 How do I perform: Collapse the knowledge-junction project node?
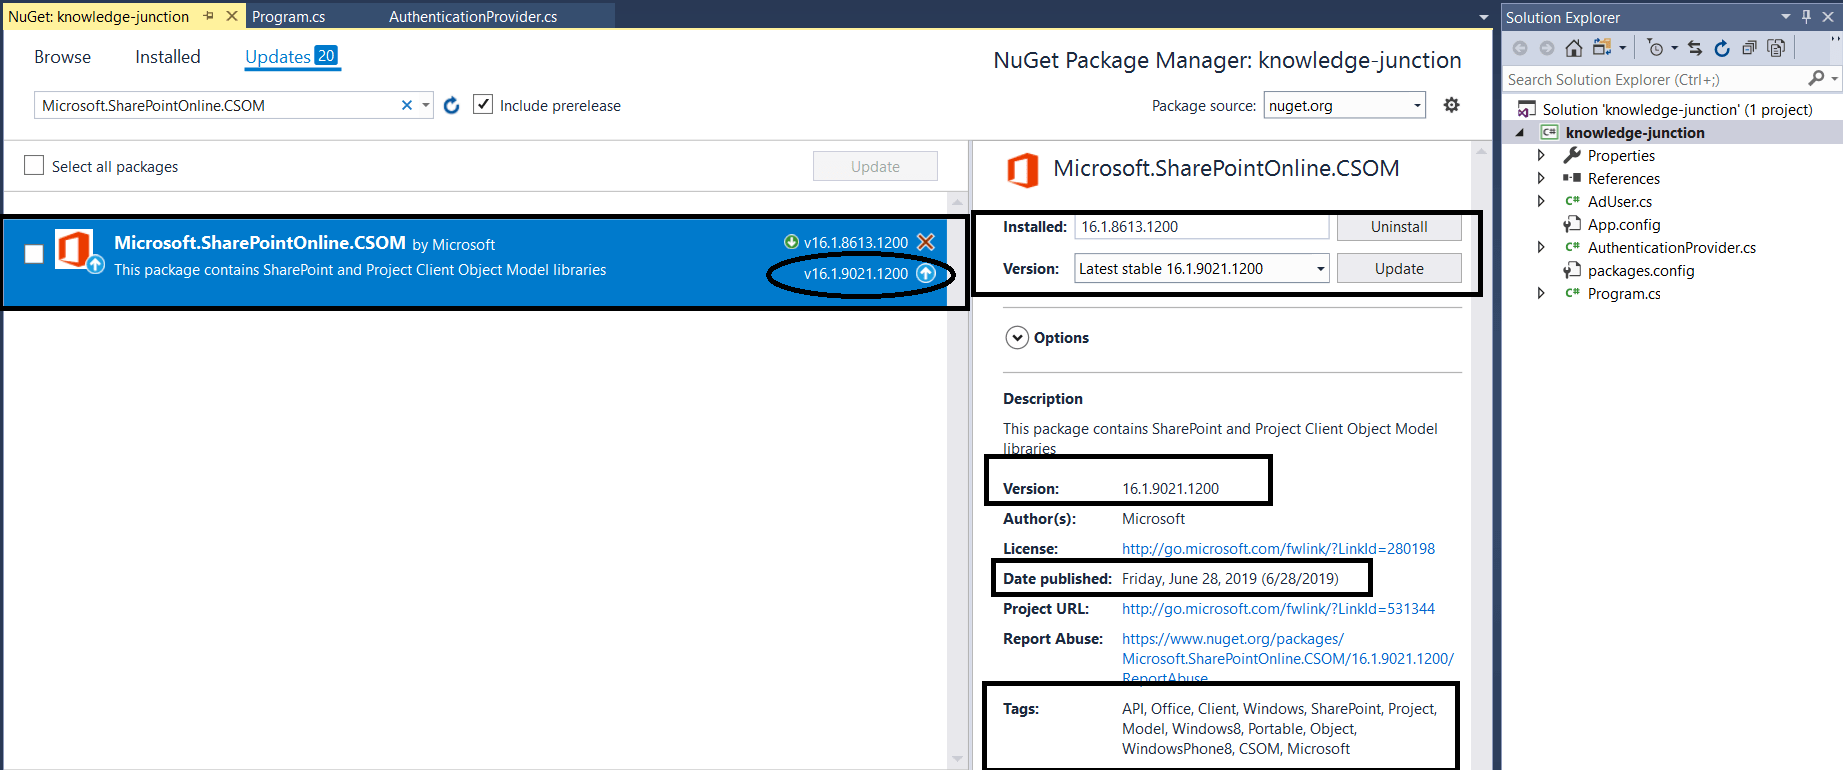[x=1520, y=132]
